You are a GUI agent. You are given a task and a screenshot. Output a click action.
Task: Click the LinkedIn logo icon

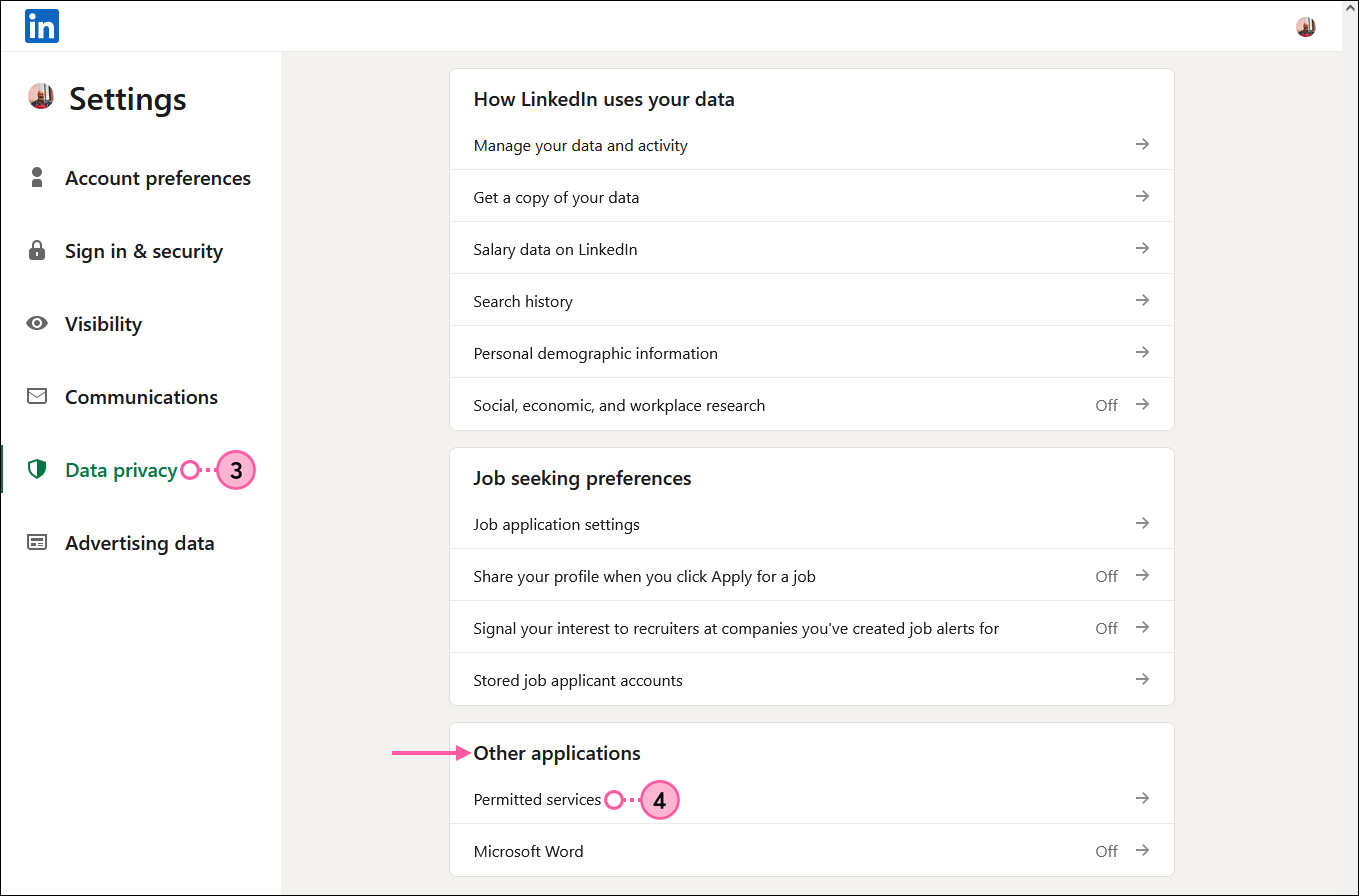click(x=42, y=26)
